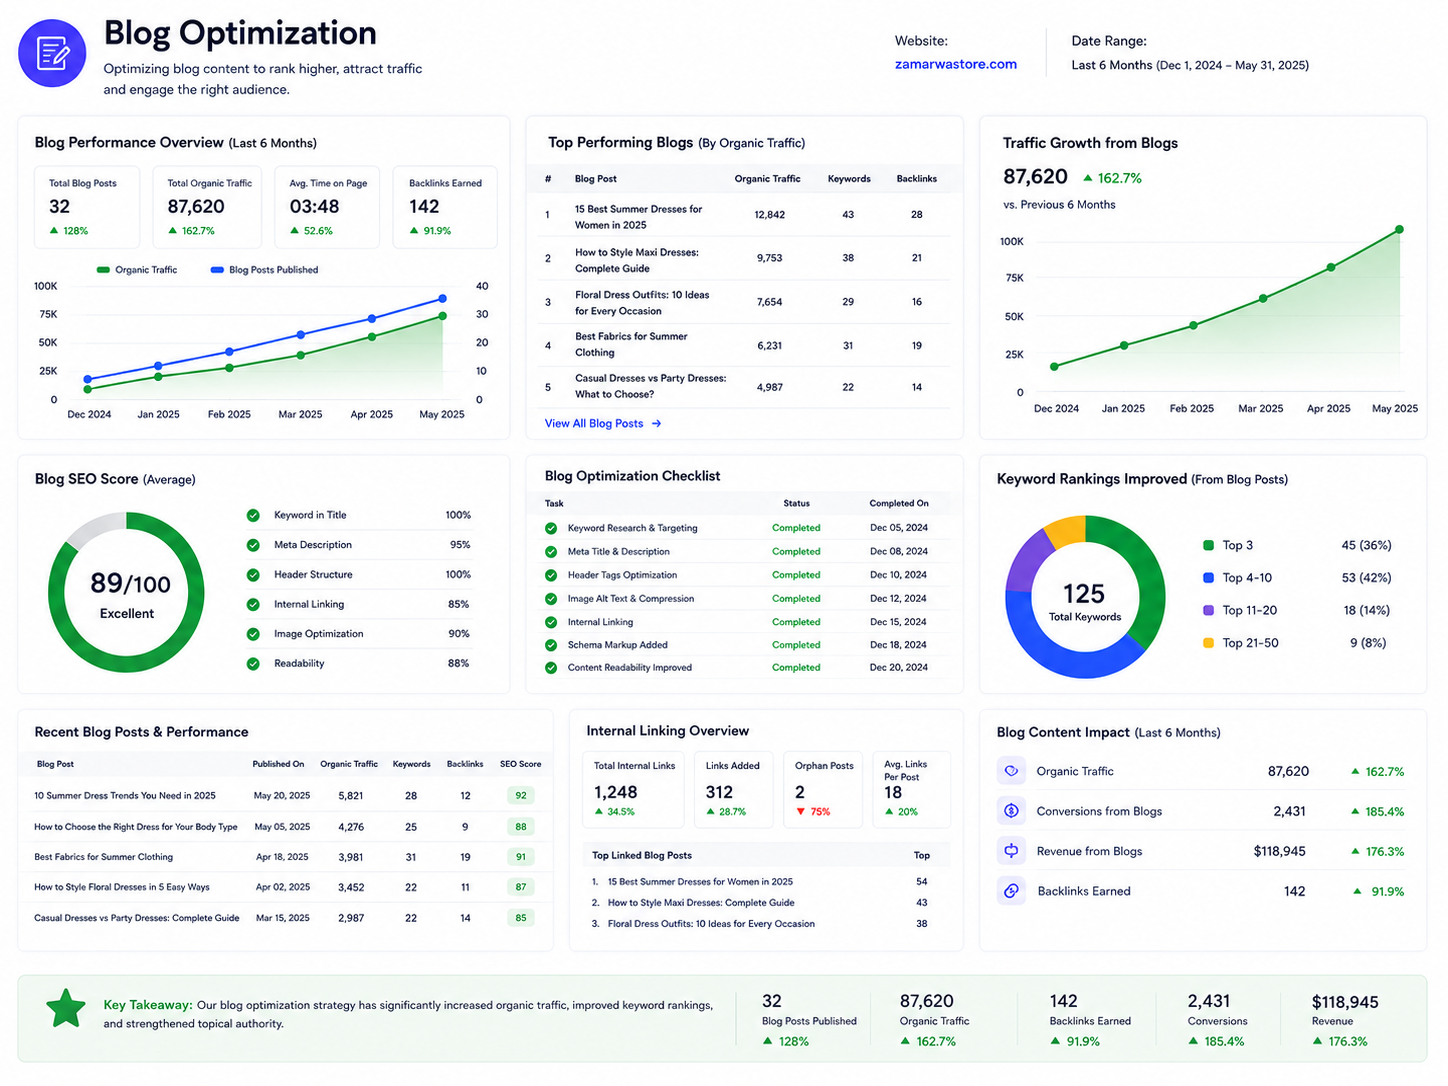The width and height of the screenshot is (1448, 1086).
Task: Click the Blog Optimization edit-document logo icon
Action: click(x=52, y=54)
